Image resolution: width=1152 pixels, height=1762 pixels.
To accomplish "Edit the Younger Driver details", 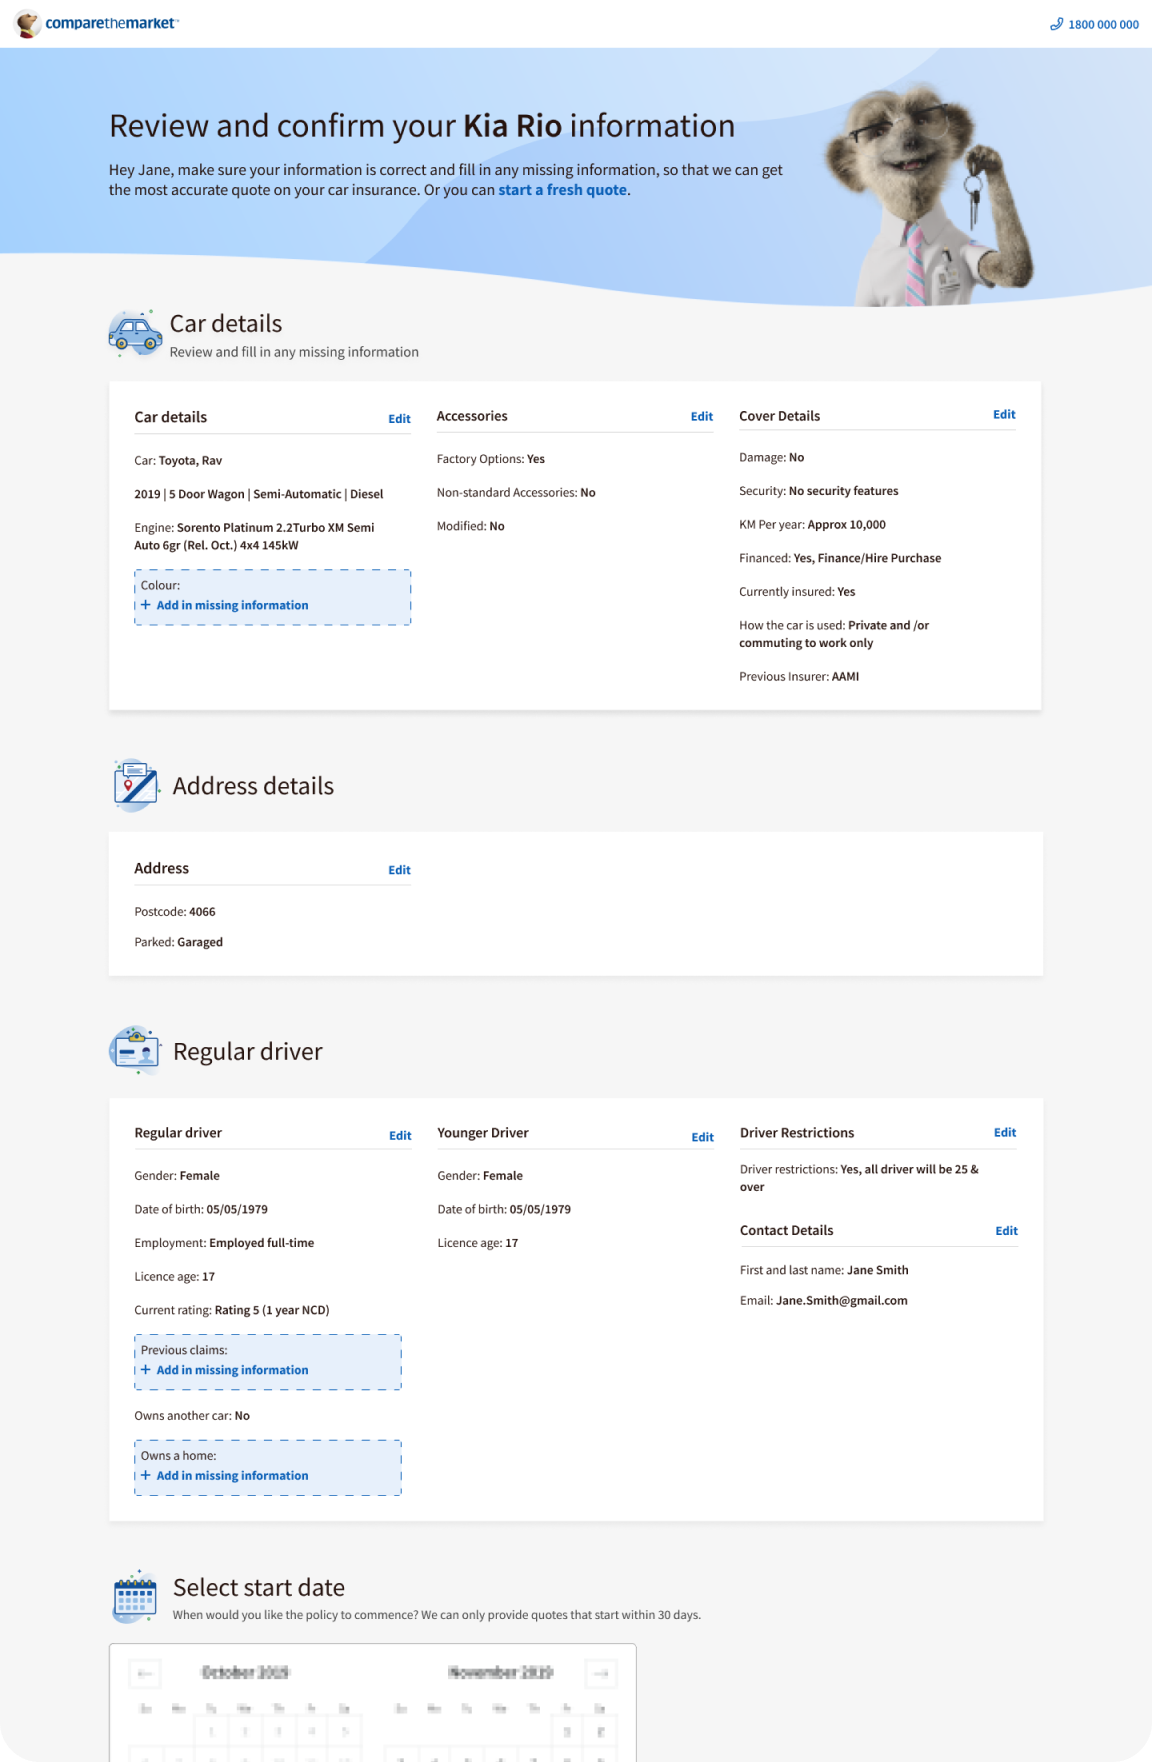I will (702, 1137).
